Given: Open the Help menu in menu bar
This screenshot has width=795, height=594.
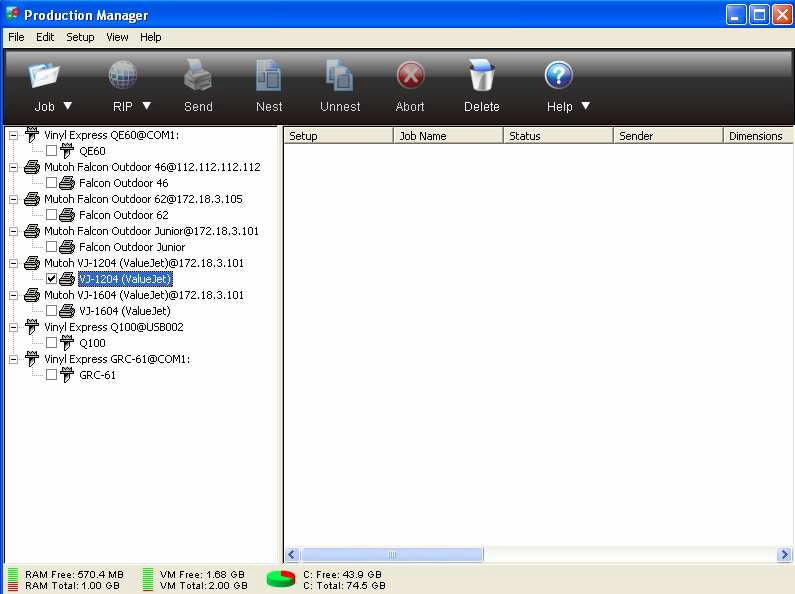Looking at the screenshot, I should [151, 37].
